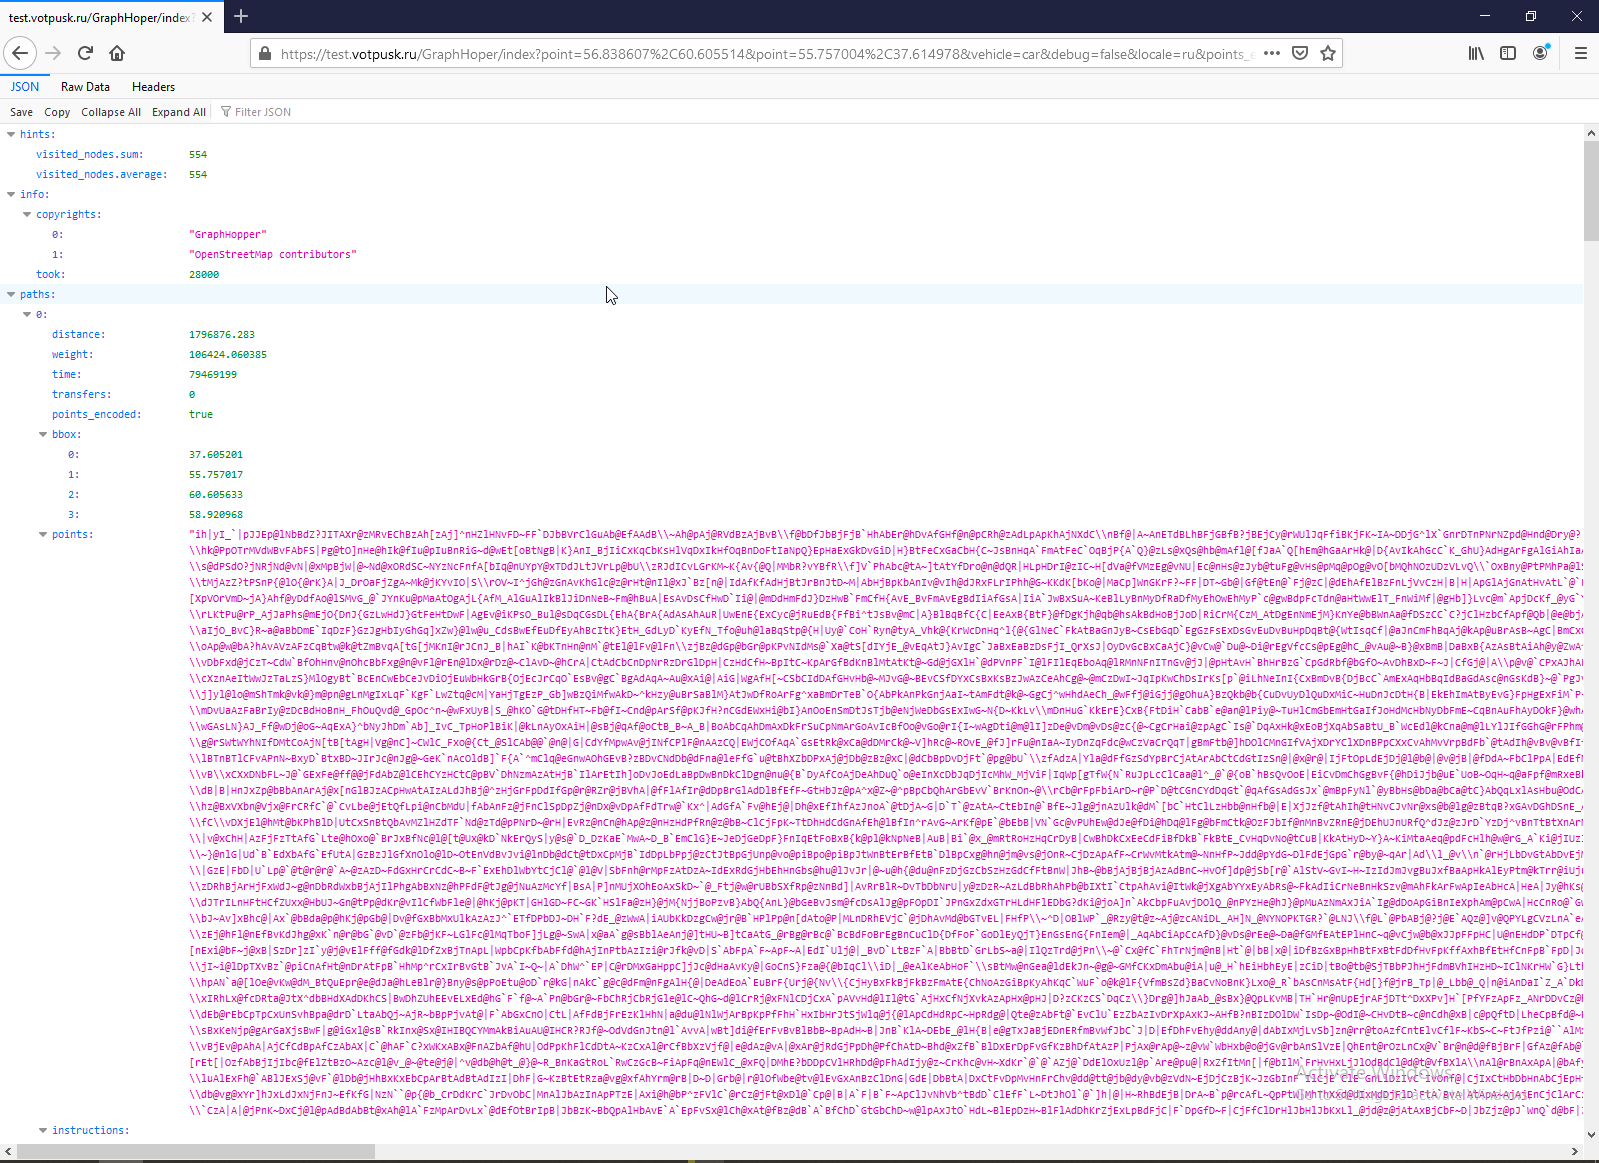
Task: Click the vertical scrollbar down arrow
Action: click(1591, 1135)
